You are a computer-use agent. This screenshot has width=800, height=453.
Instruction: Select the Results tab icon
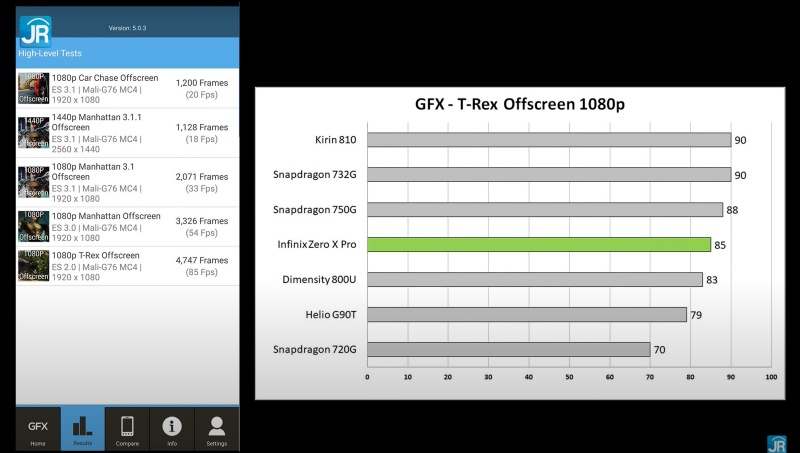tap(82, 429)
